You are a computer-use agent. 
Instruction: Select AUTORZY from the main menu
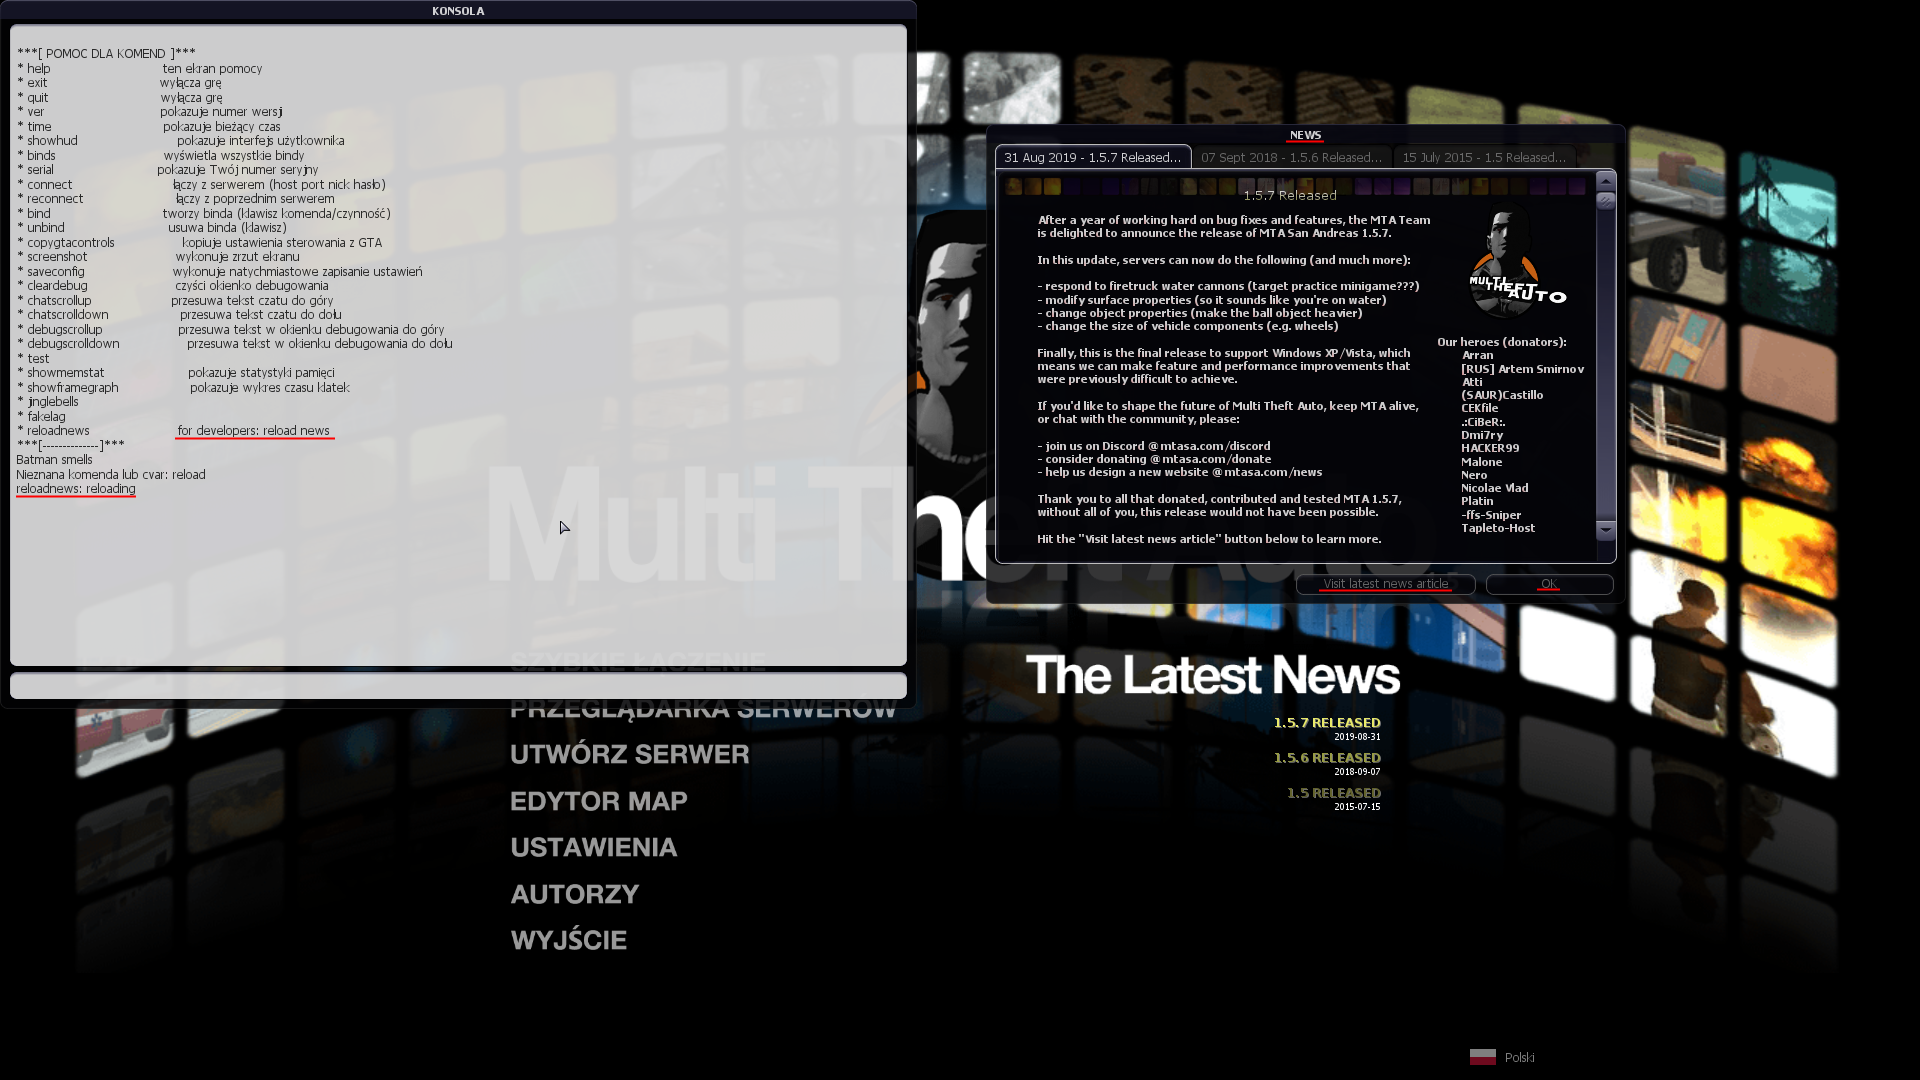[x=574, y=894]
